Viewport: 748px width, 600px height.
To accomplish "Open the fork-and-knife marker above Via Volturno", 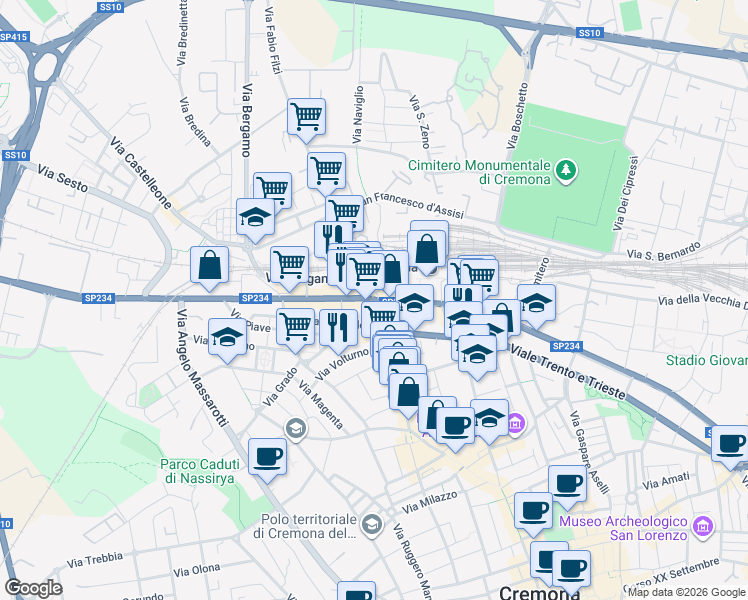I will coord(338,328).
